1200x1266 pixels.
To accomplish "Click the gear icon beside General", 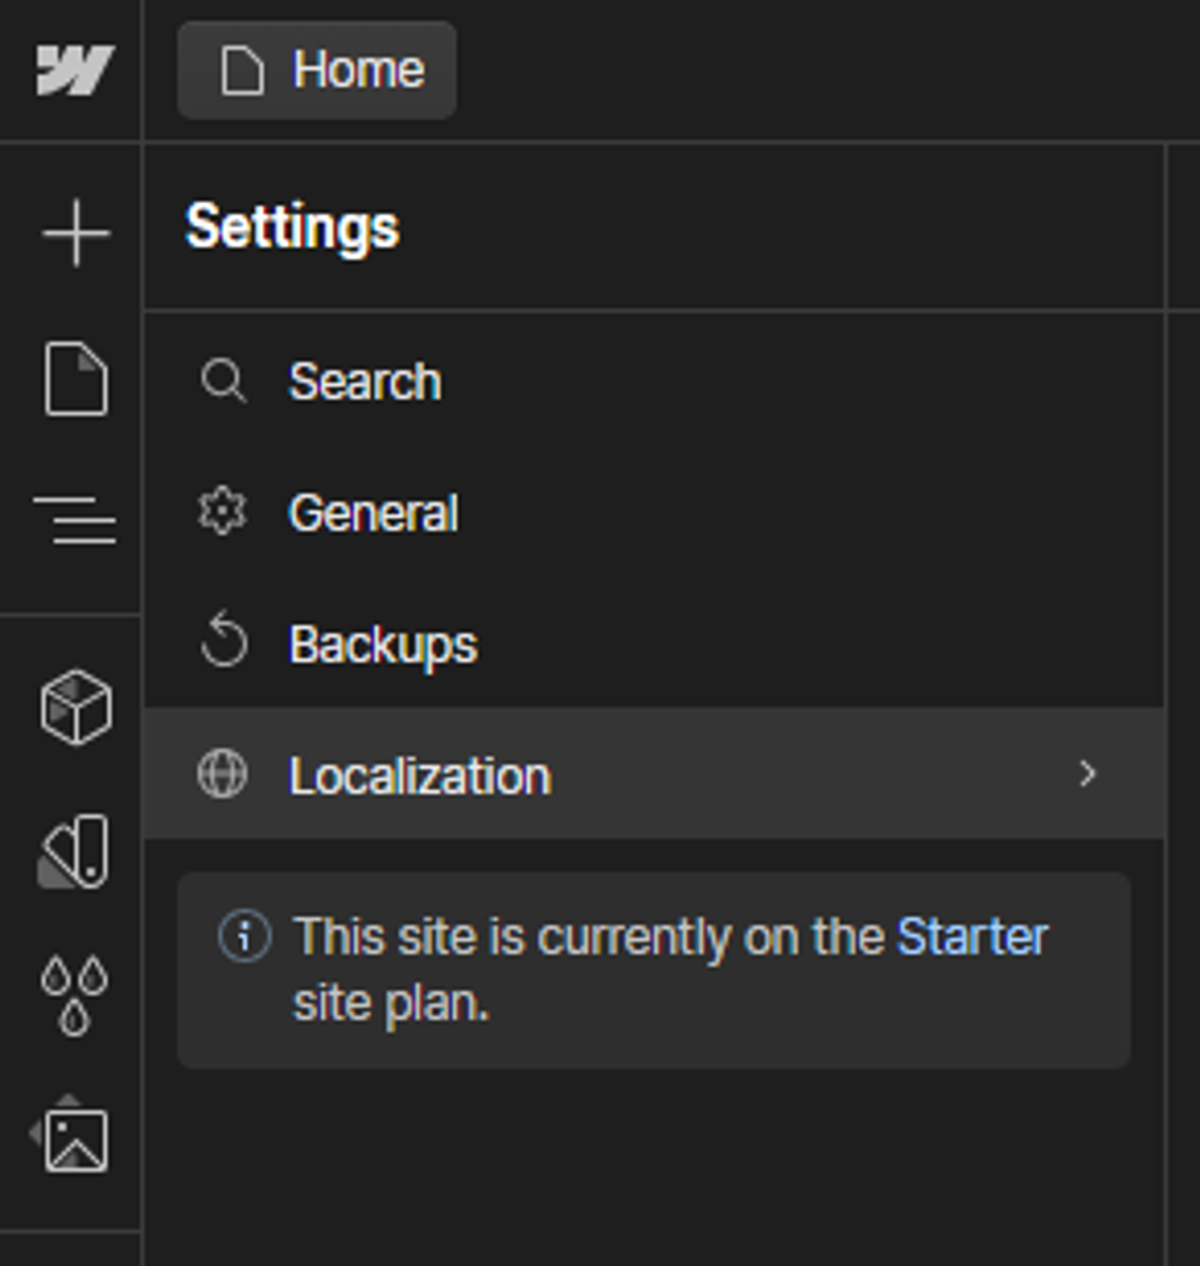I will tap(222, 512).
